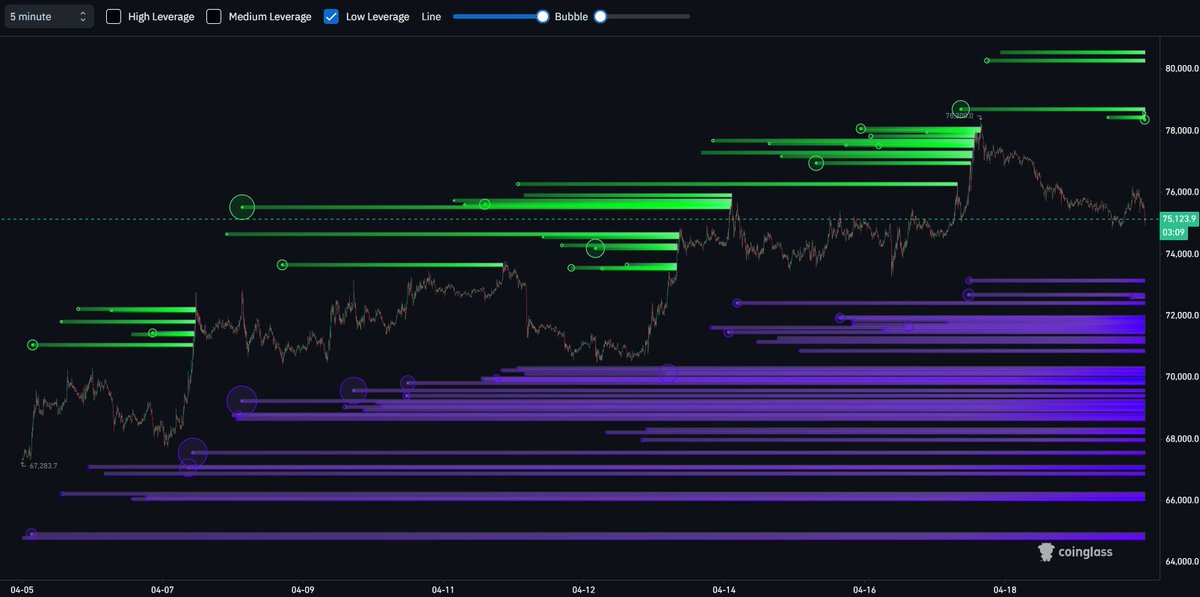Adjust the Bubble slider handle
Screen dimensions: 1200x597
pyautogui.click(x=600, y=16)
